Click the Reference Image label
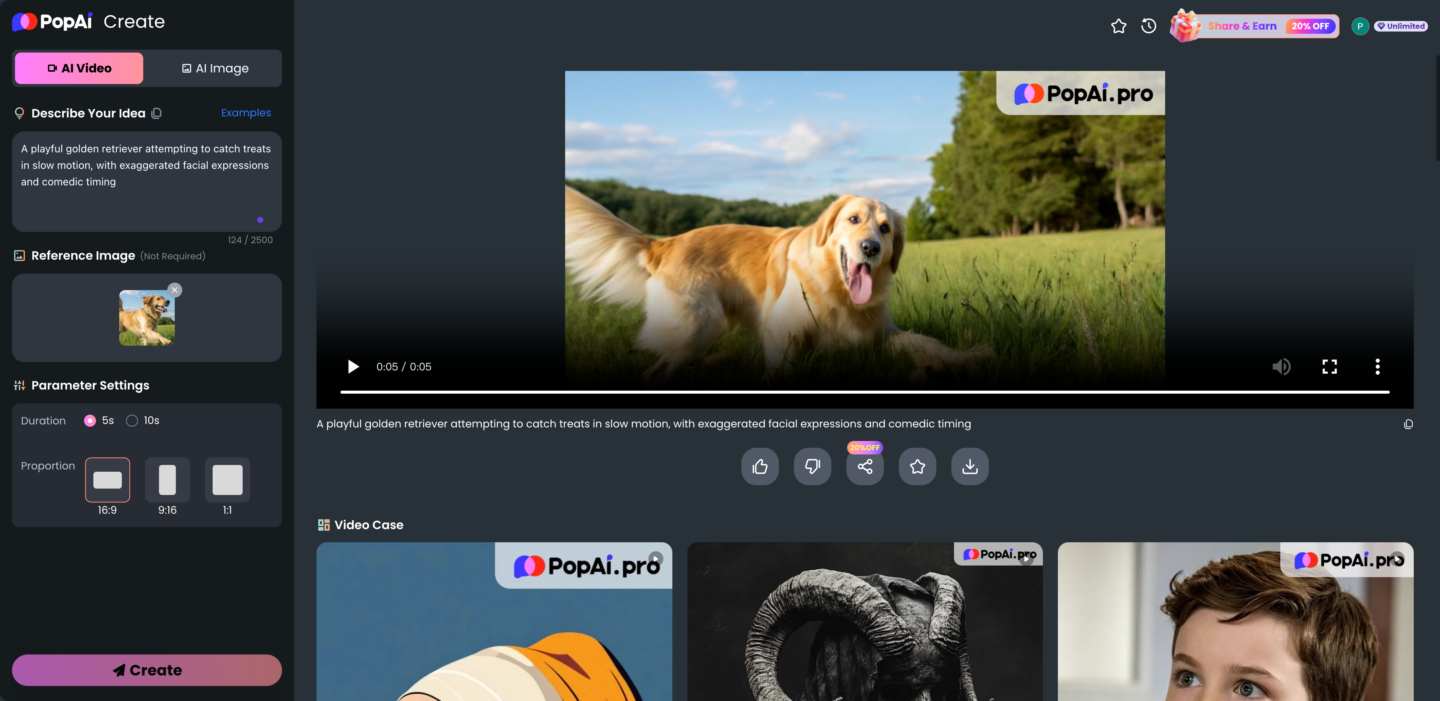 83,256
